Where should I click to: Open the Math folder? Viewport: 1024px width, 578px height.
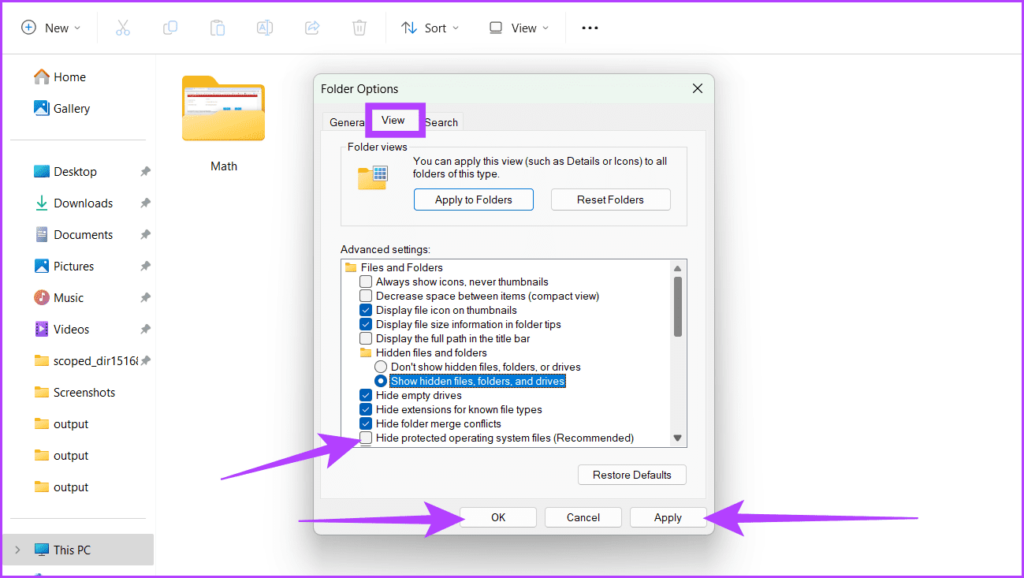click(222, 110)
